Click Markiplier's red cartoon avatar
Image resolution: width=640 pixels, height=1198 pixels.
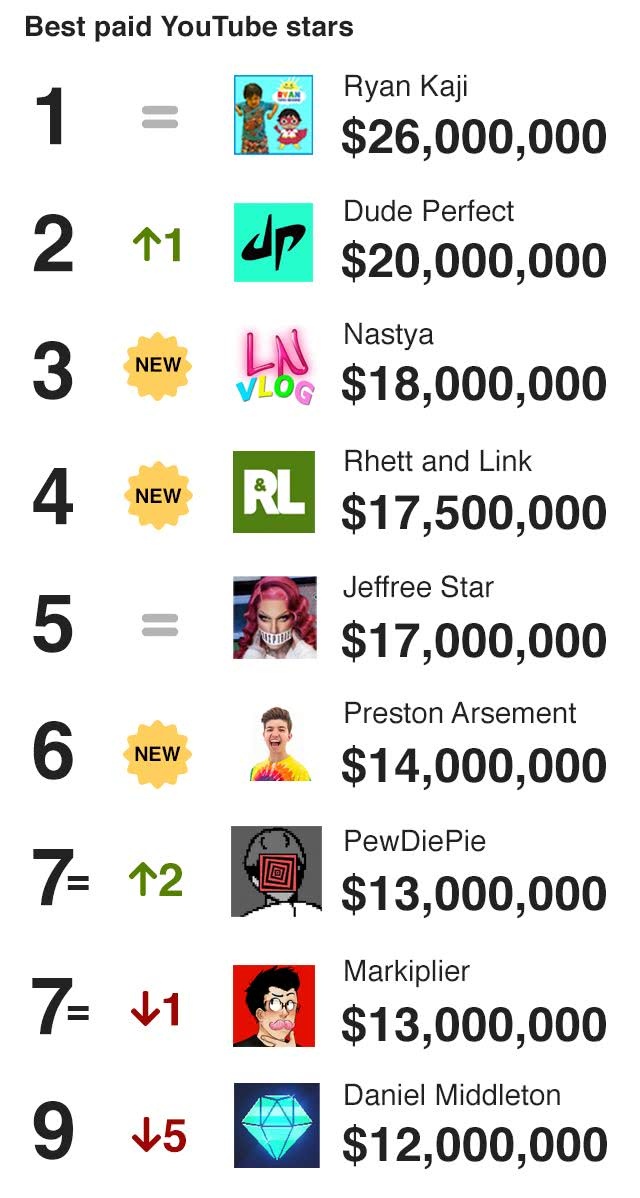[x=274, y=1005]
